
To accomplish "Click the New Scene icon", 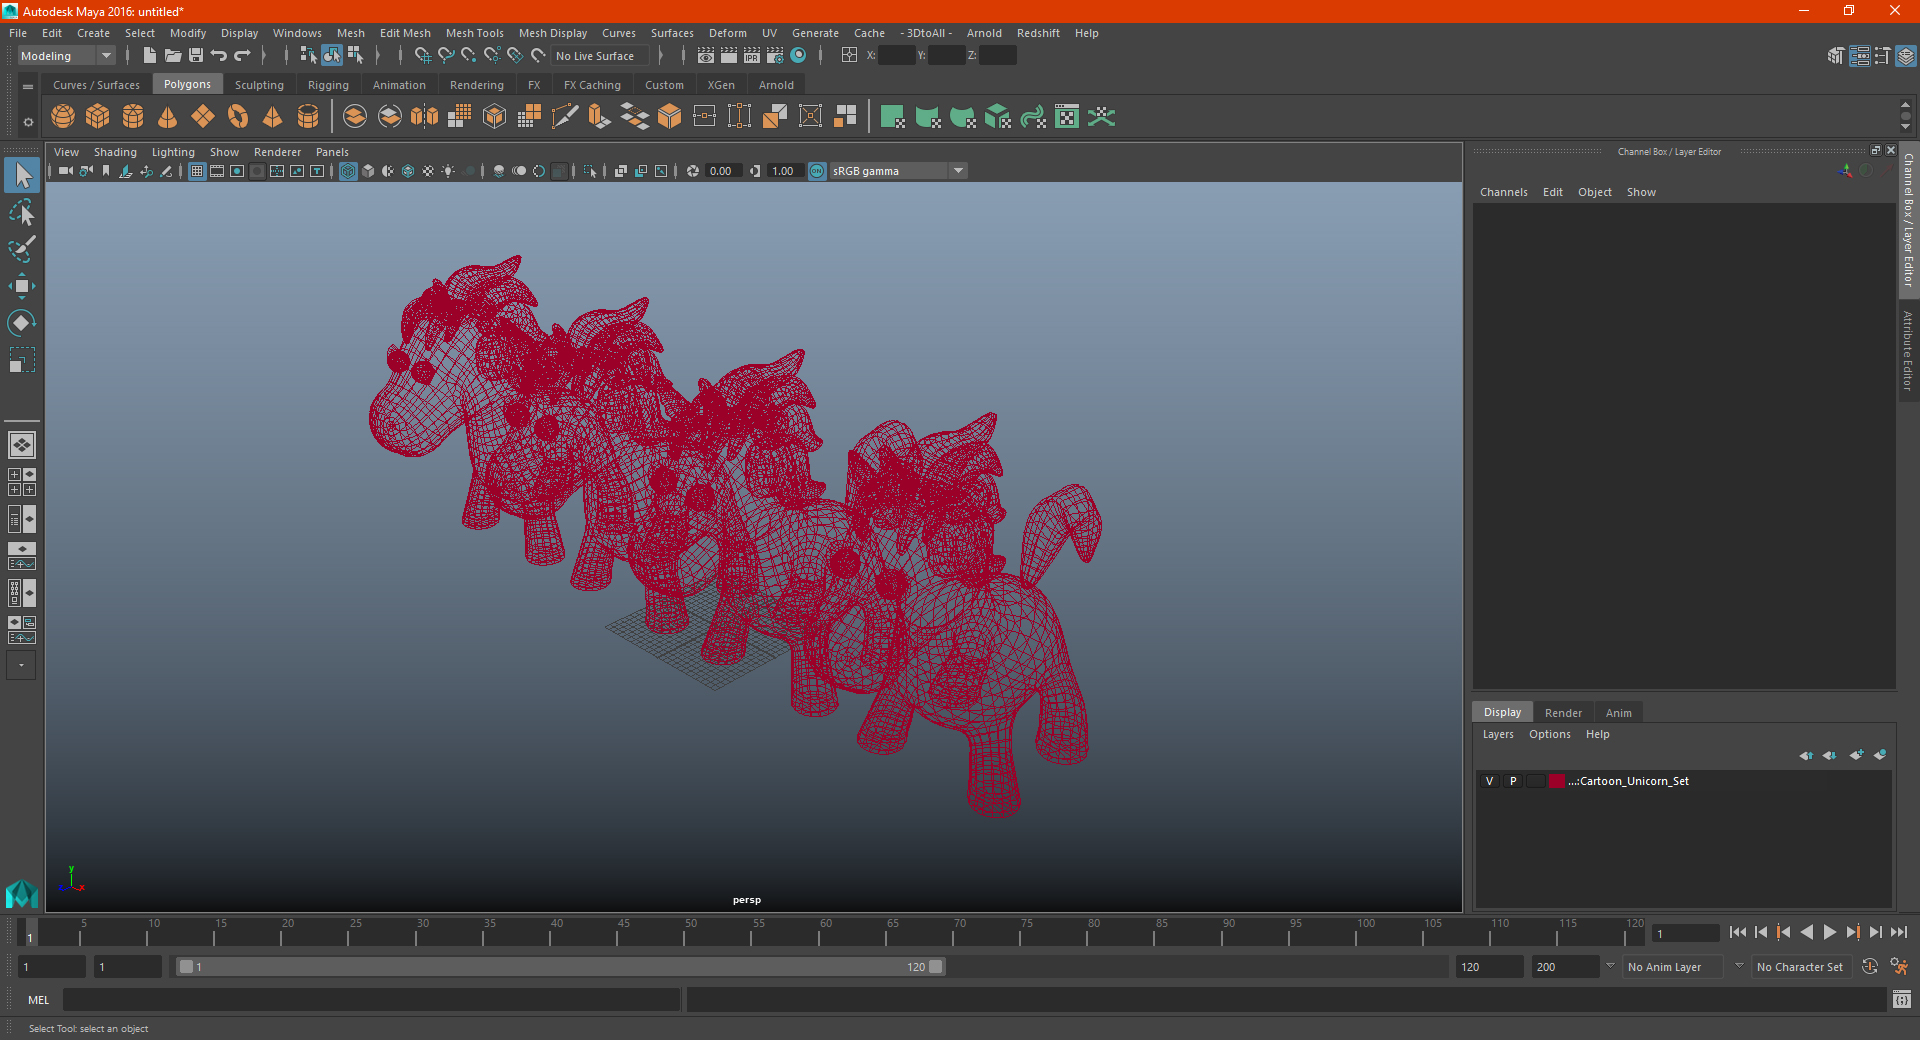I will tap(149, 56).
